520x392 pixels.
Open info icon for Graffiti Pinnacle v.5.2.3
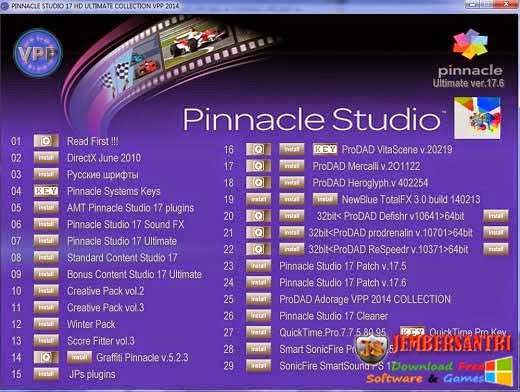click(46, 357)
